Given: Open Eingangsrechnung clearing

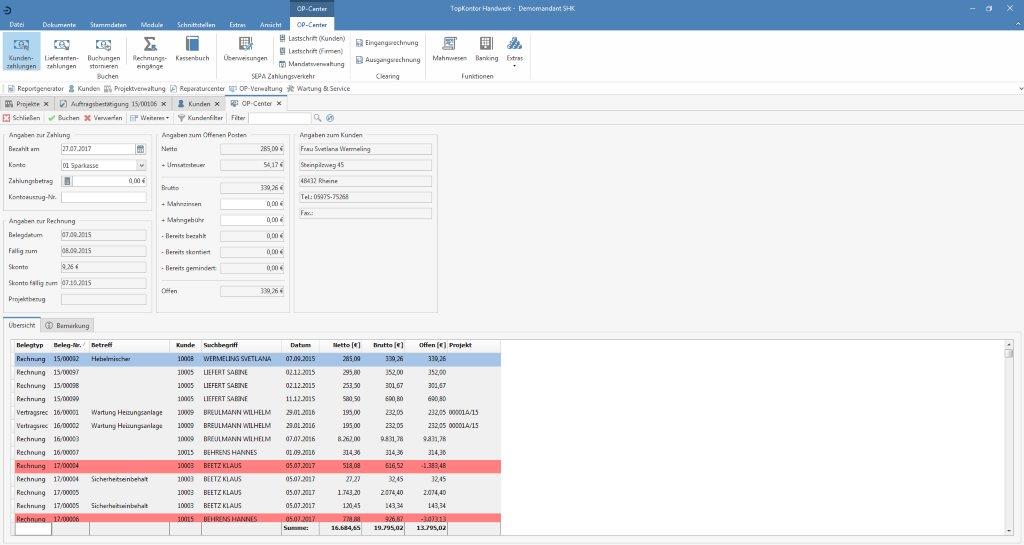Looking at the screenshot, I should (387, 43).
